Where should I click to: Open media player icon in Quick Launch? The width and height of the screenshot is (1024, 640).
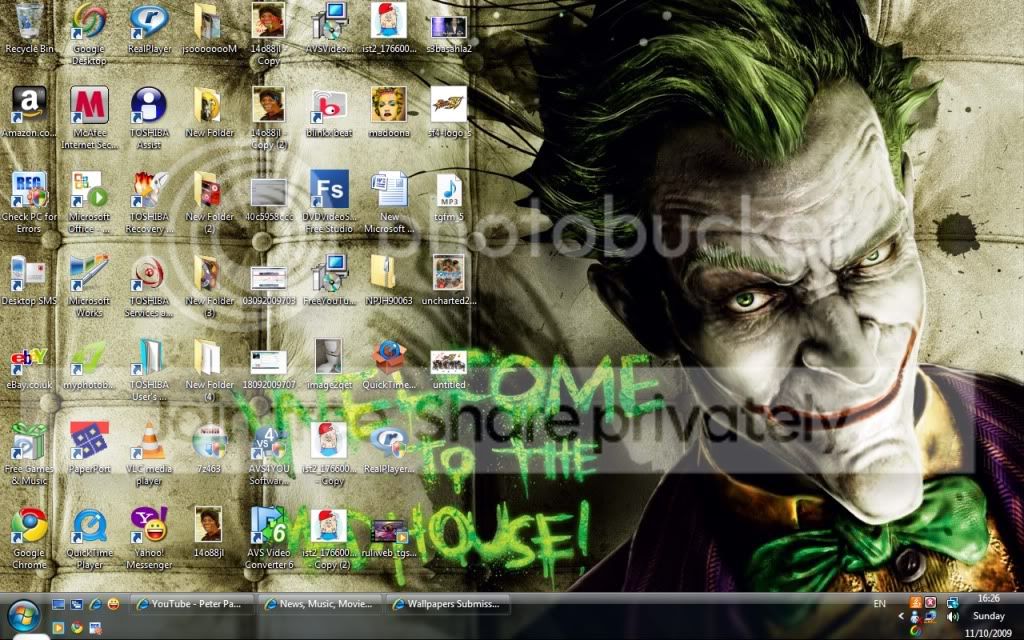tap(58, 628)
